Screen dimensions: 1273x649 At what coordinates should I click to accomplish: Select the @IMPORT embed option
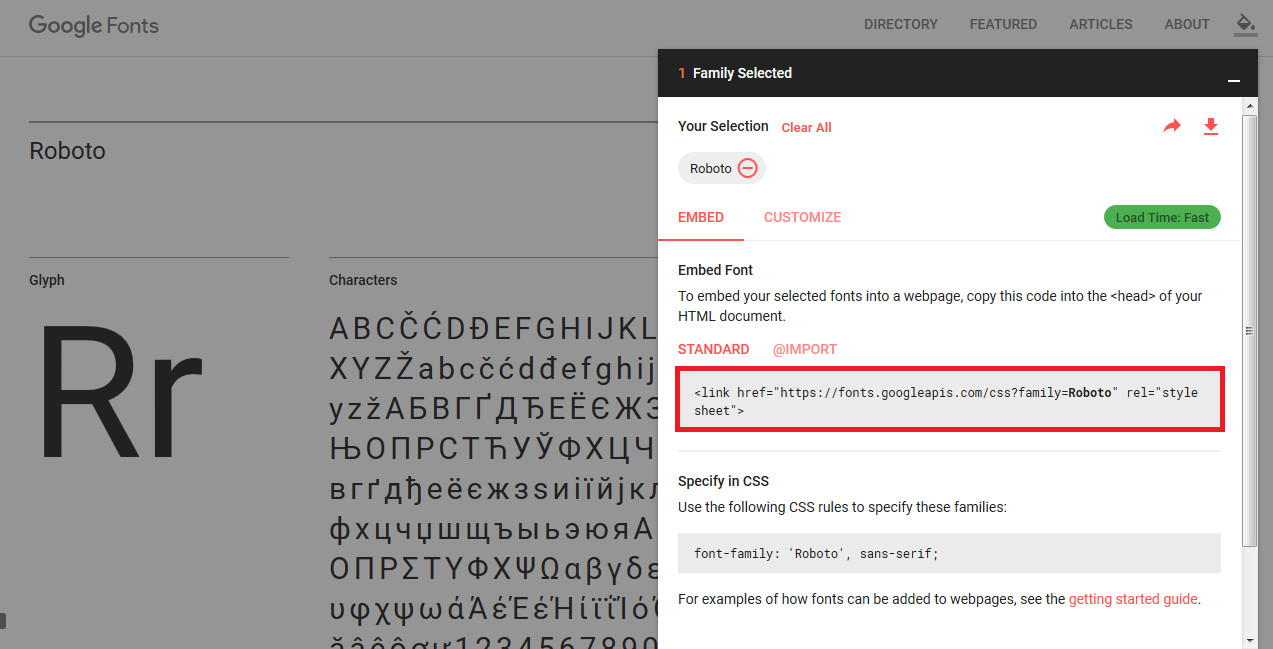click(x=805, y=349)
